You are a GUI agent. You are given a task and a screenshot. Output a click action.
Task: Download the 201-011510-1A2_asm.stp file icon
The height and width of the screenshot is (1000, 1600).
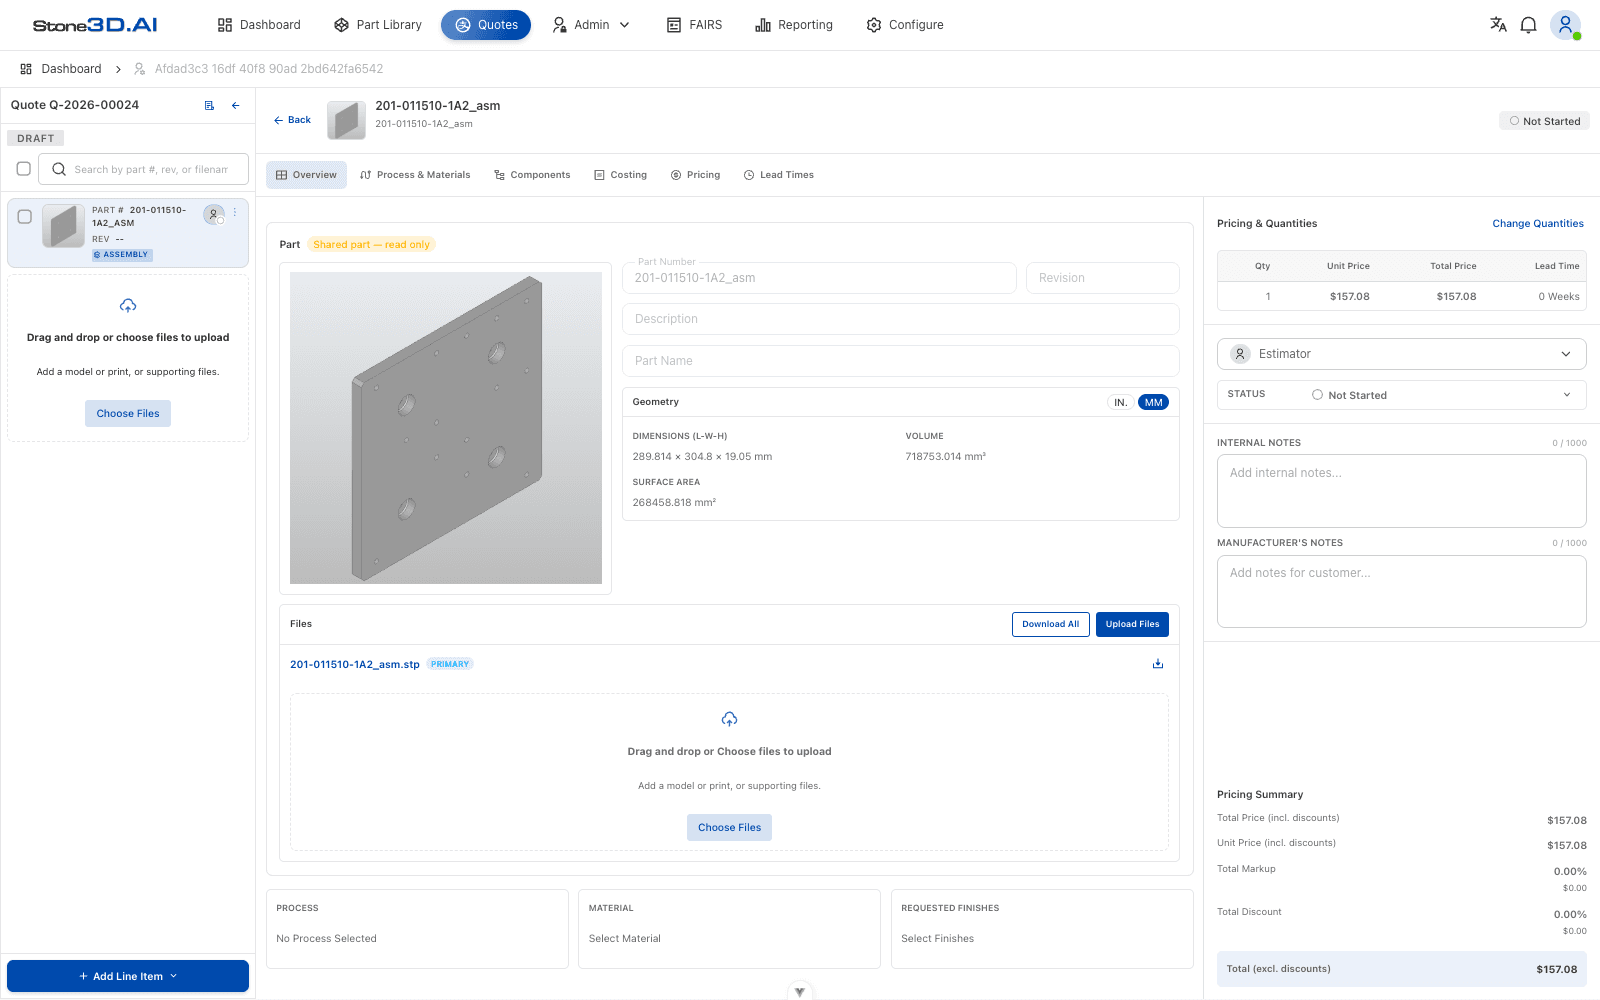click(x=1158, y=664)
